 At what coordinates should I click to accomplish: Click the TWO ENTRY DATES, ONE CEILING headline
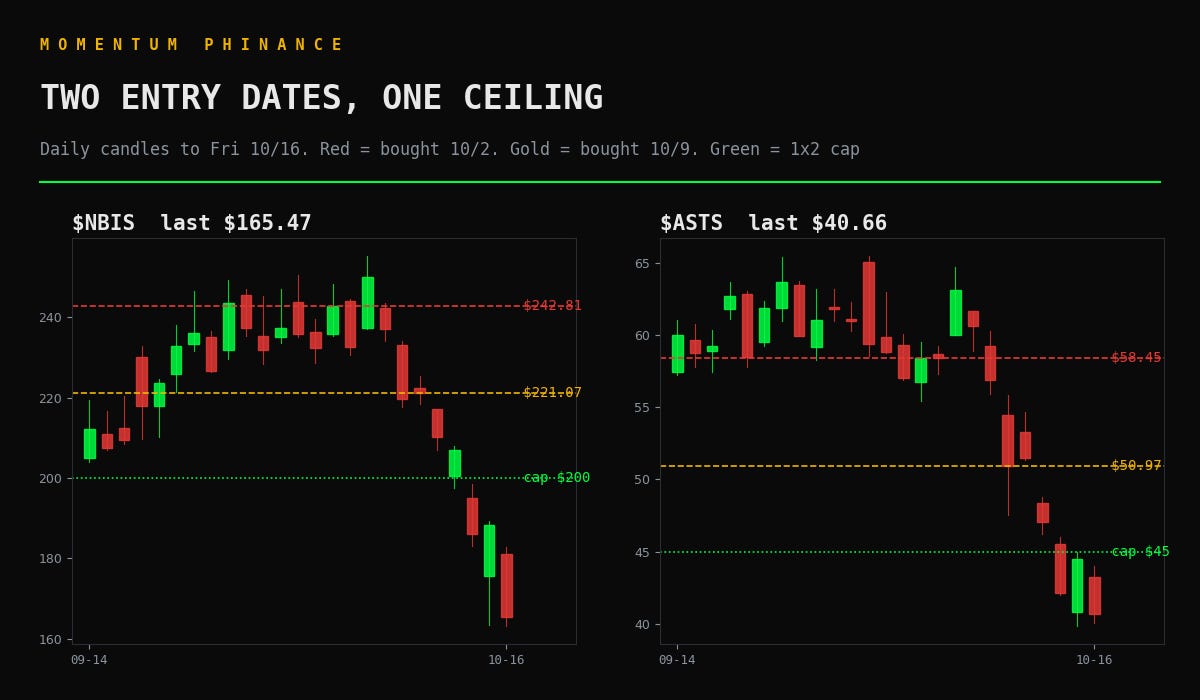pos(322,98)
